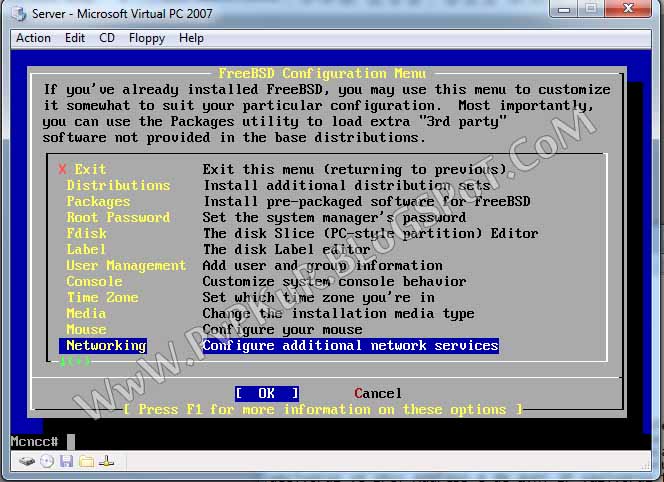Open the Floppy menu
The height and width of the screenshot is (482, 664).
pyautogui.click(x=147, y=38)
